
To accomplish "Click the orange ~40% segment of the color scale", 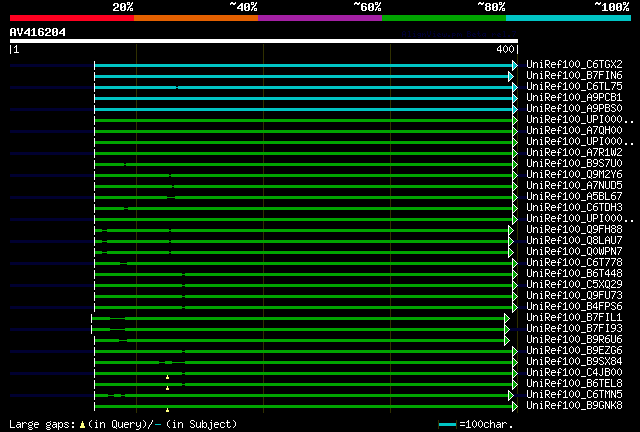I will (x=196, y=18).
